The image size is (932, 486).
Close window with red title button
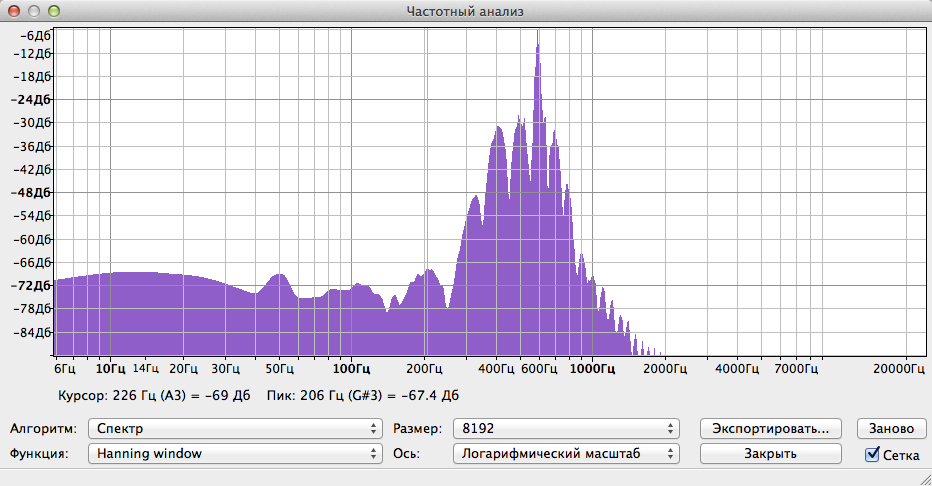point(13,11)
